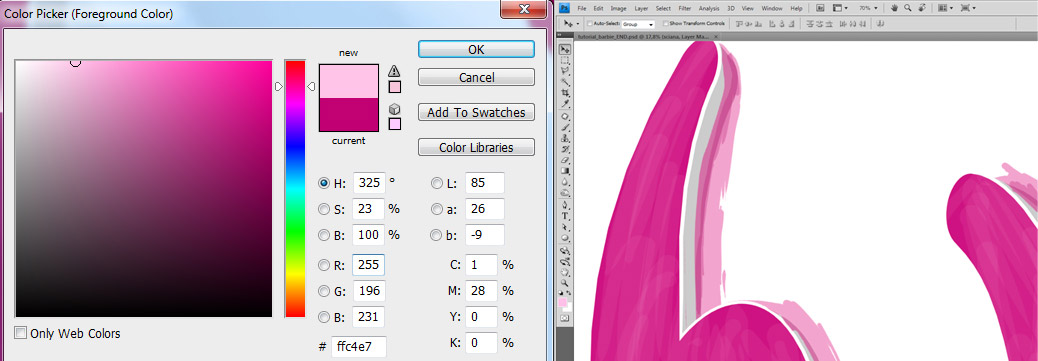The height and width of the screenshot is (361, 1038).
Task: Select the Zoom tool in the toolbox
Action: (x=565, y=282)
